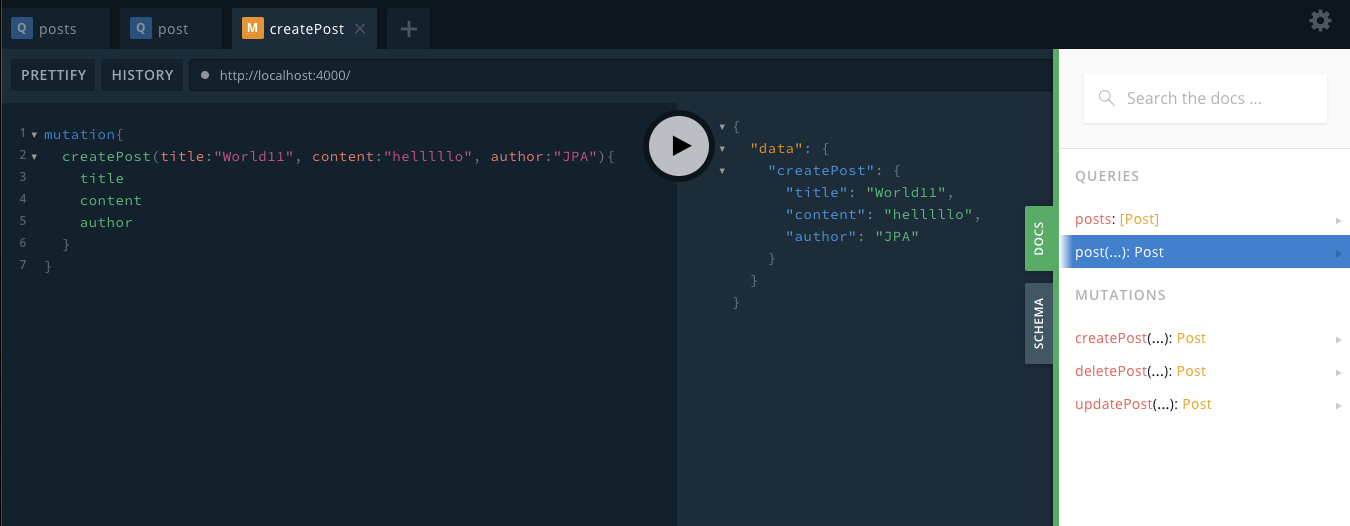This screenshot has height=526, width=1350.
Task: Click the "JPA" argument in the query
Action: [x=575, y=156]
